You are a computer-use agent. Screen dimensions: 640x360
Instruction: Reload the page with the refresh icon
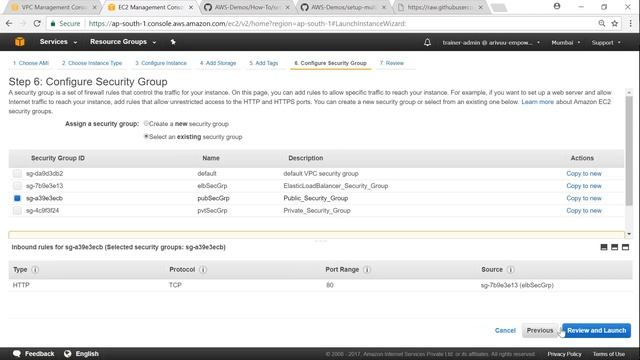tap(37, 24)
